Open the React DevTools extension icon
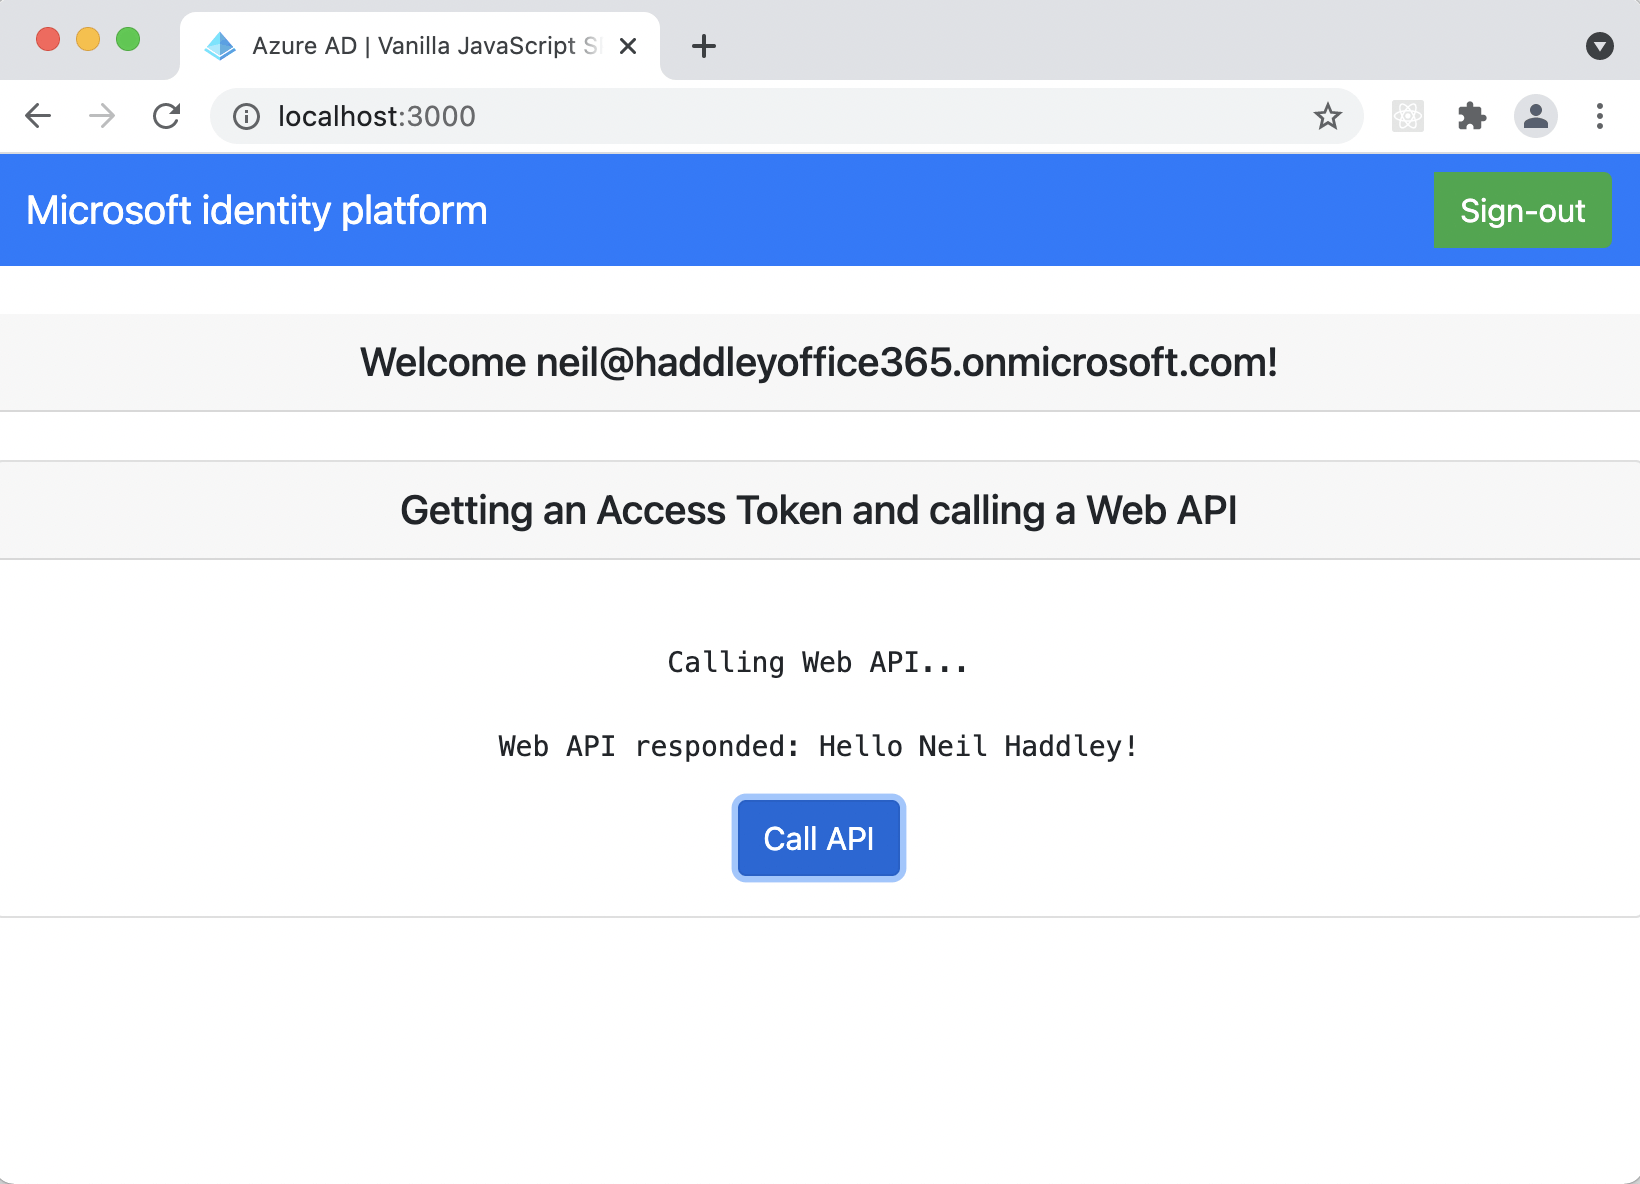Image resolution: width=1640 pixels, height=1184 pixels. [x=1407, y=116]
